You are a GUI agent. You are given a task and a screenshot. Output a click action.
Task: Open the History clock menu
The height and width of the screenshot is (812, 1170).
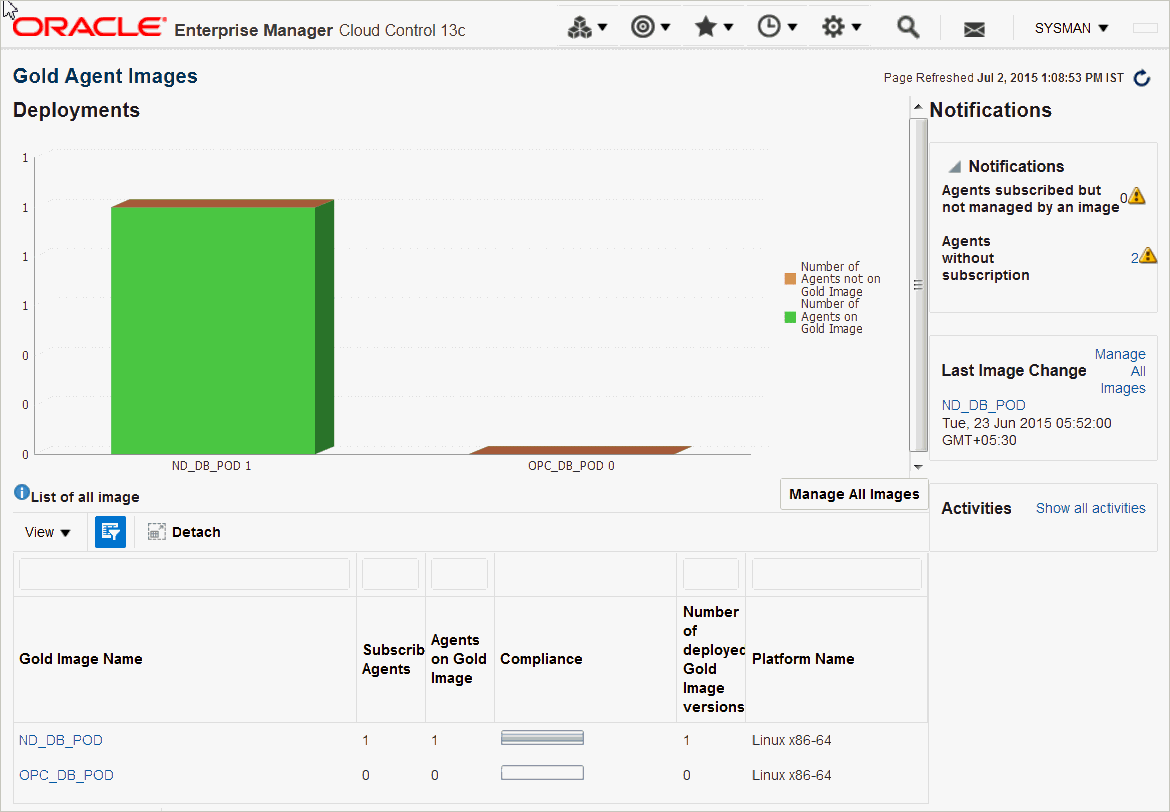(x=777, y=28)
